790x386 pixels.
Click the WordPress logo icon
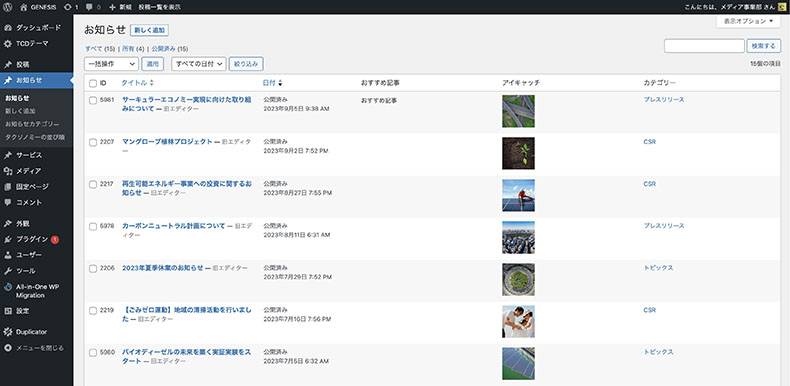pyautogui.click(x=8, y=7)
